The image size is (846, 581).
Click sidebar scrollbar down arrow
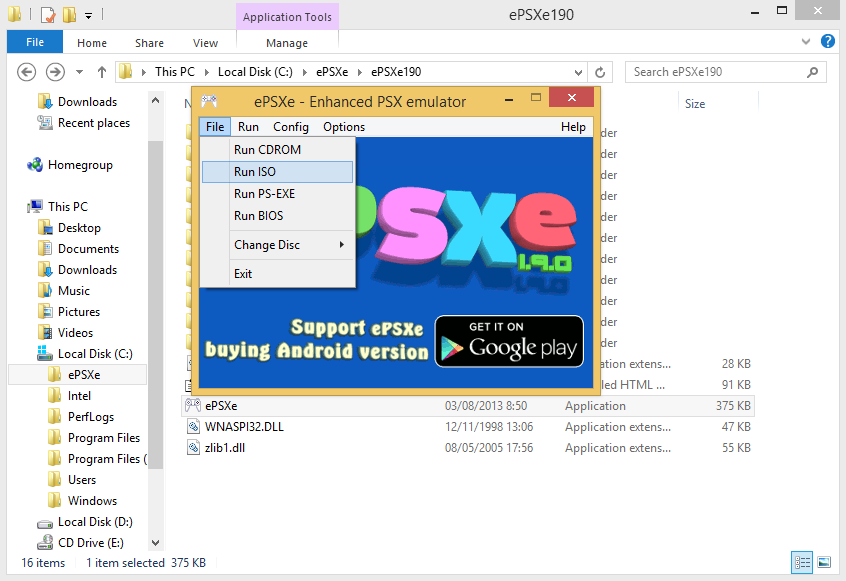pos(155,543)
